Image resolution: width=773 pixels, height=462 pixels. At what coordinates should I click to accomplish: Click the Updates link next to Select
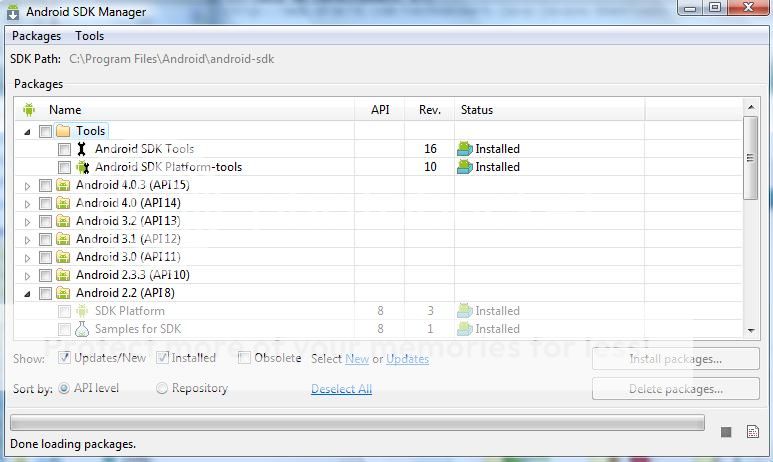pyautogui.click(x=407, y=359)
